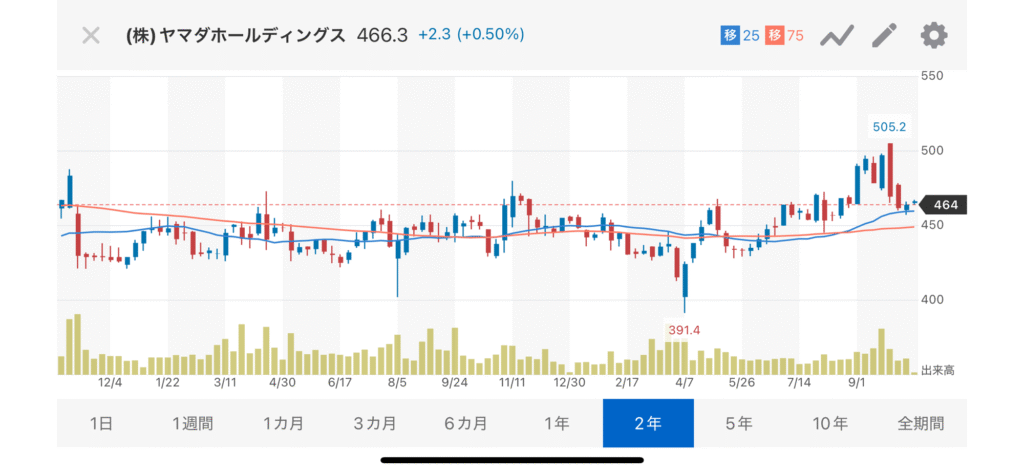Show the 1年 chart period
1024x473 pixels.
click(556, 423)
